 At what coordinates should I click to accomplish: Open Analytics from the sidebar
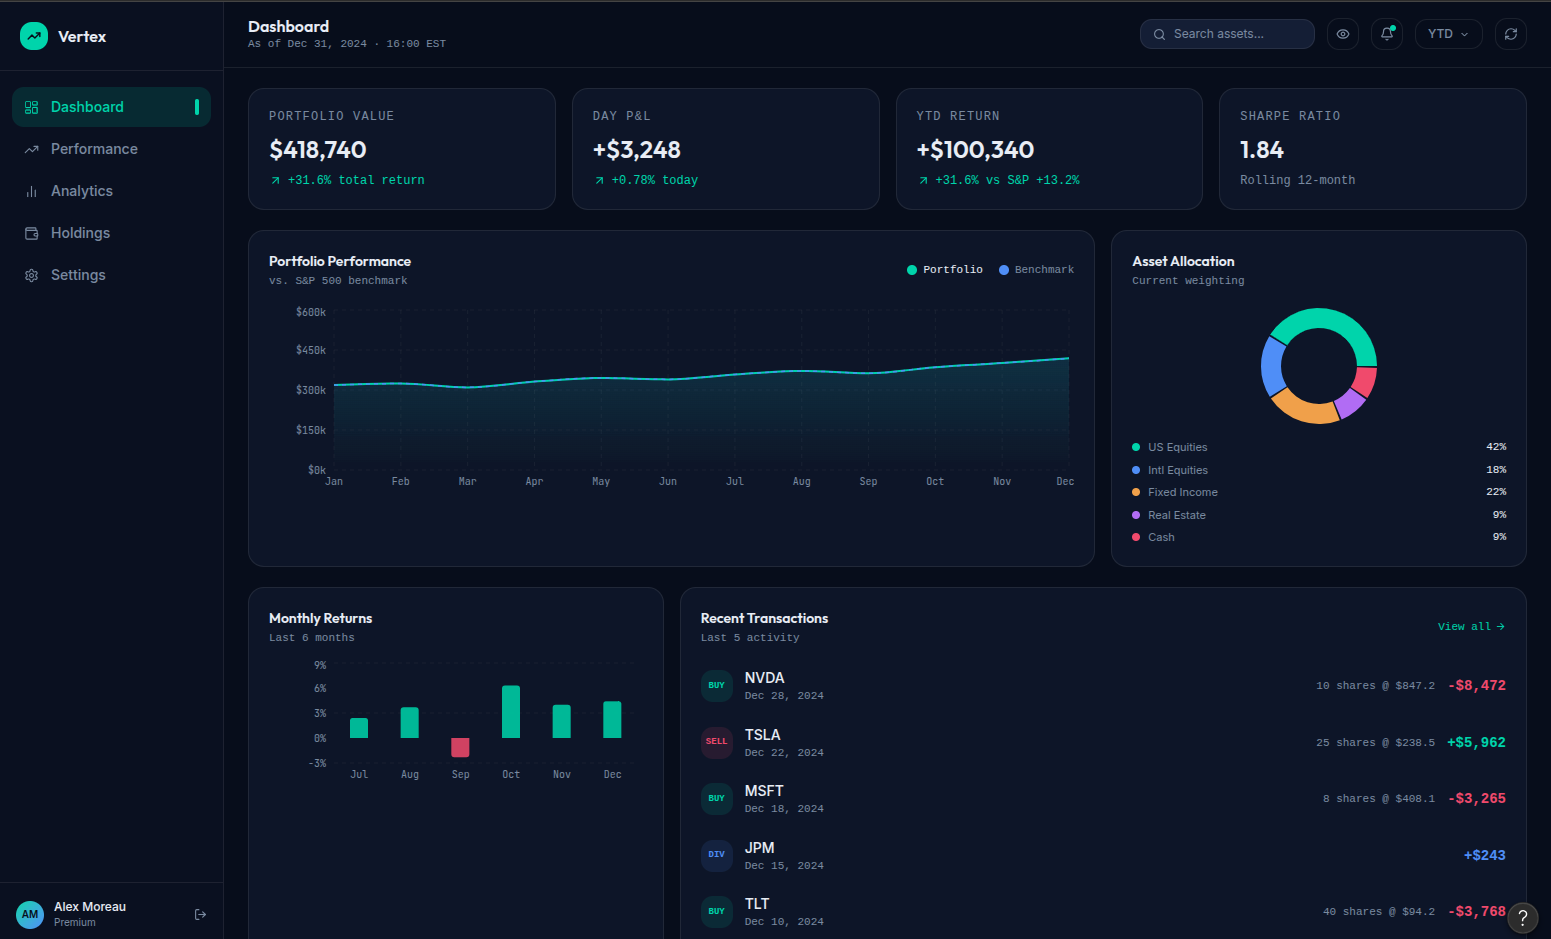pos(111,191)
